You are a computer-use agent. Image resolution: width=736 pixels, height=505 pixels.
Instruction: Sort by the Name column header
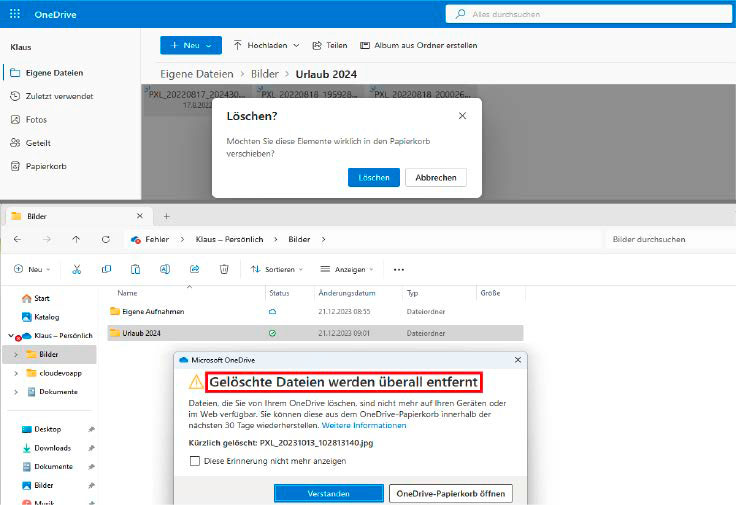click(x=127, y=293)
